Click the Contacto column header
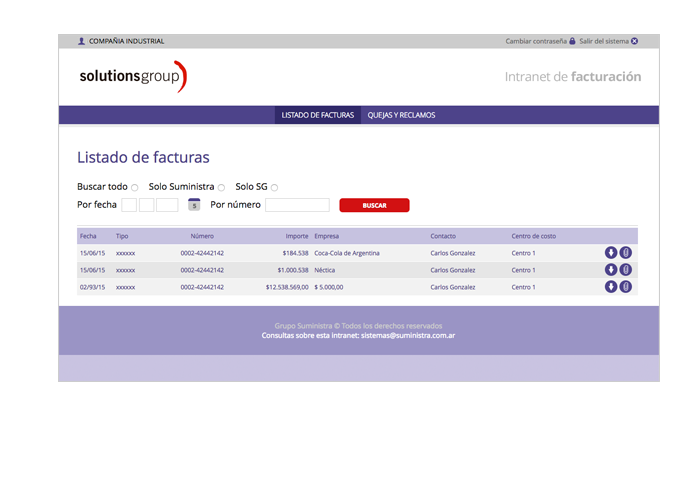This screenshot has height=500, width=700. click(443, 236)
